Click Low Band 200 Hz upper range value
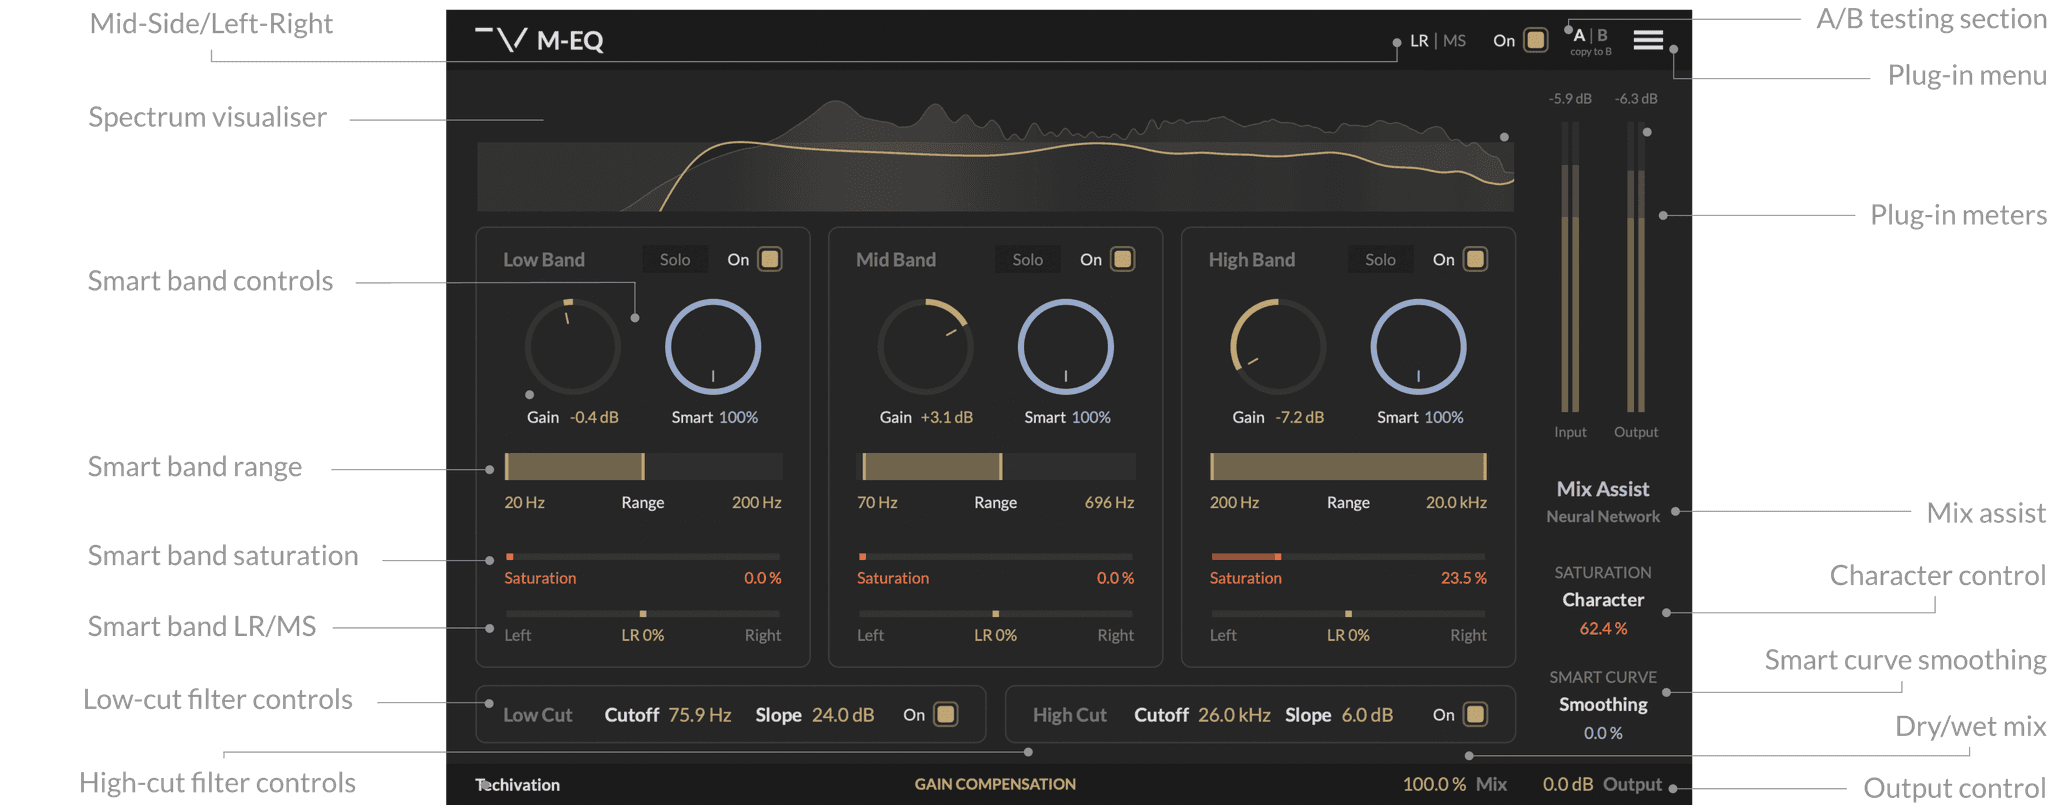This screenshot has width=2048, height=805. (757, 502)
